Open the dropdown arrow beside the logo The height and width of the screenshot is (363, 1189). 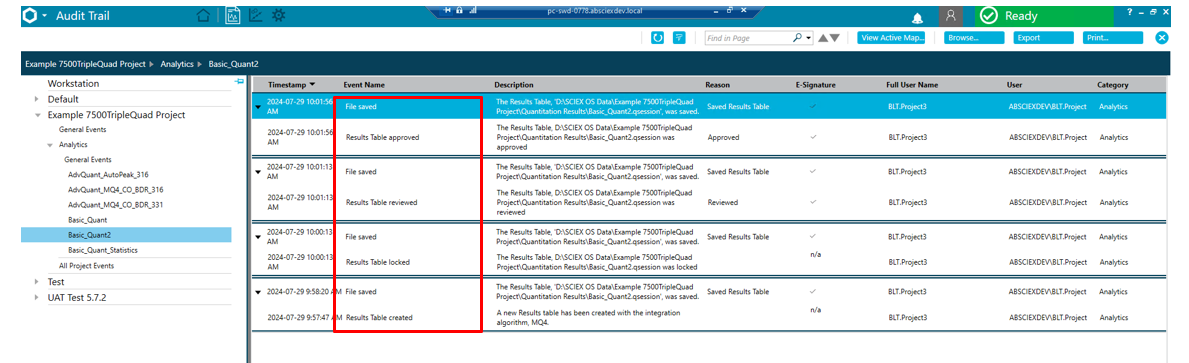[45, 16]
